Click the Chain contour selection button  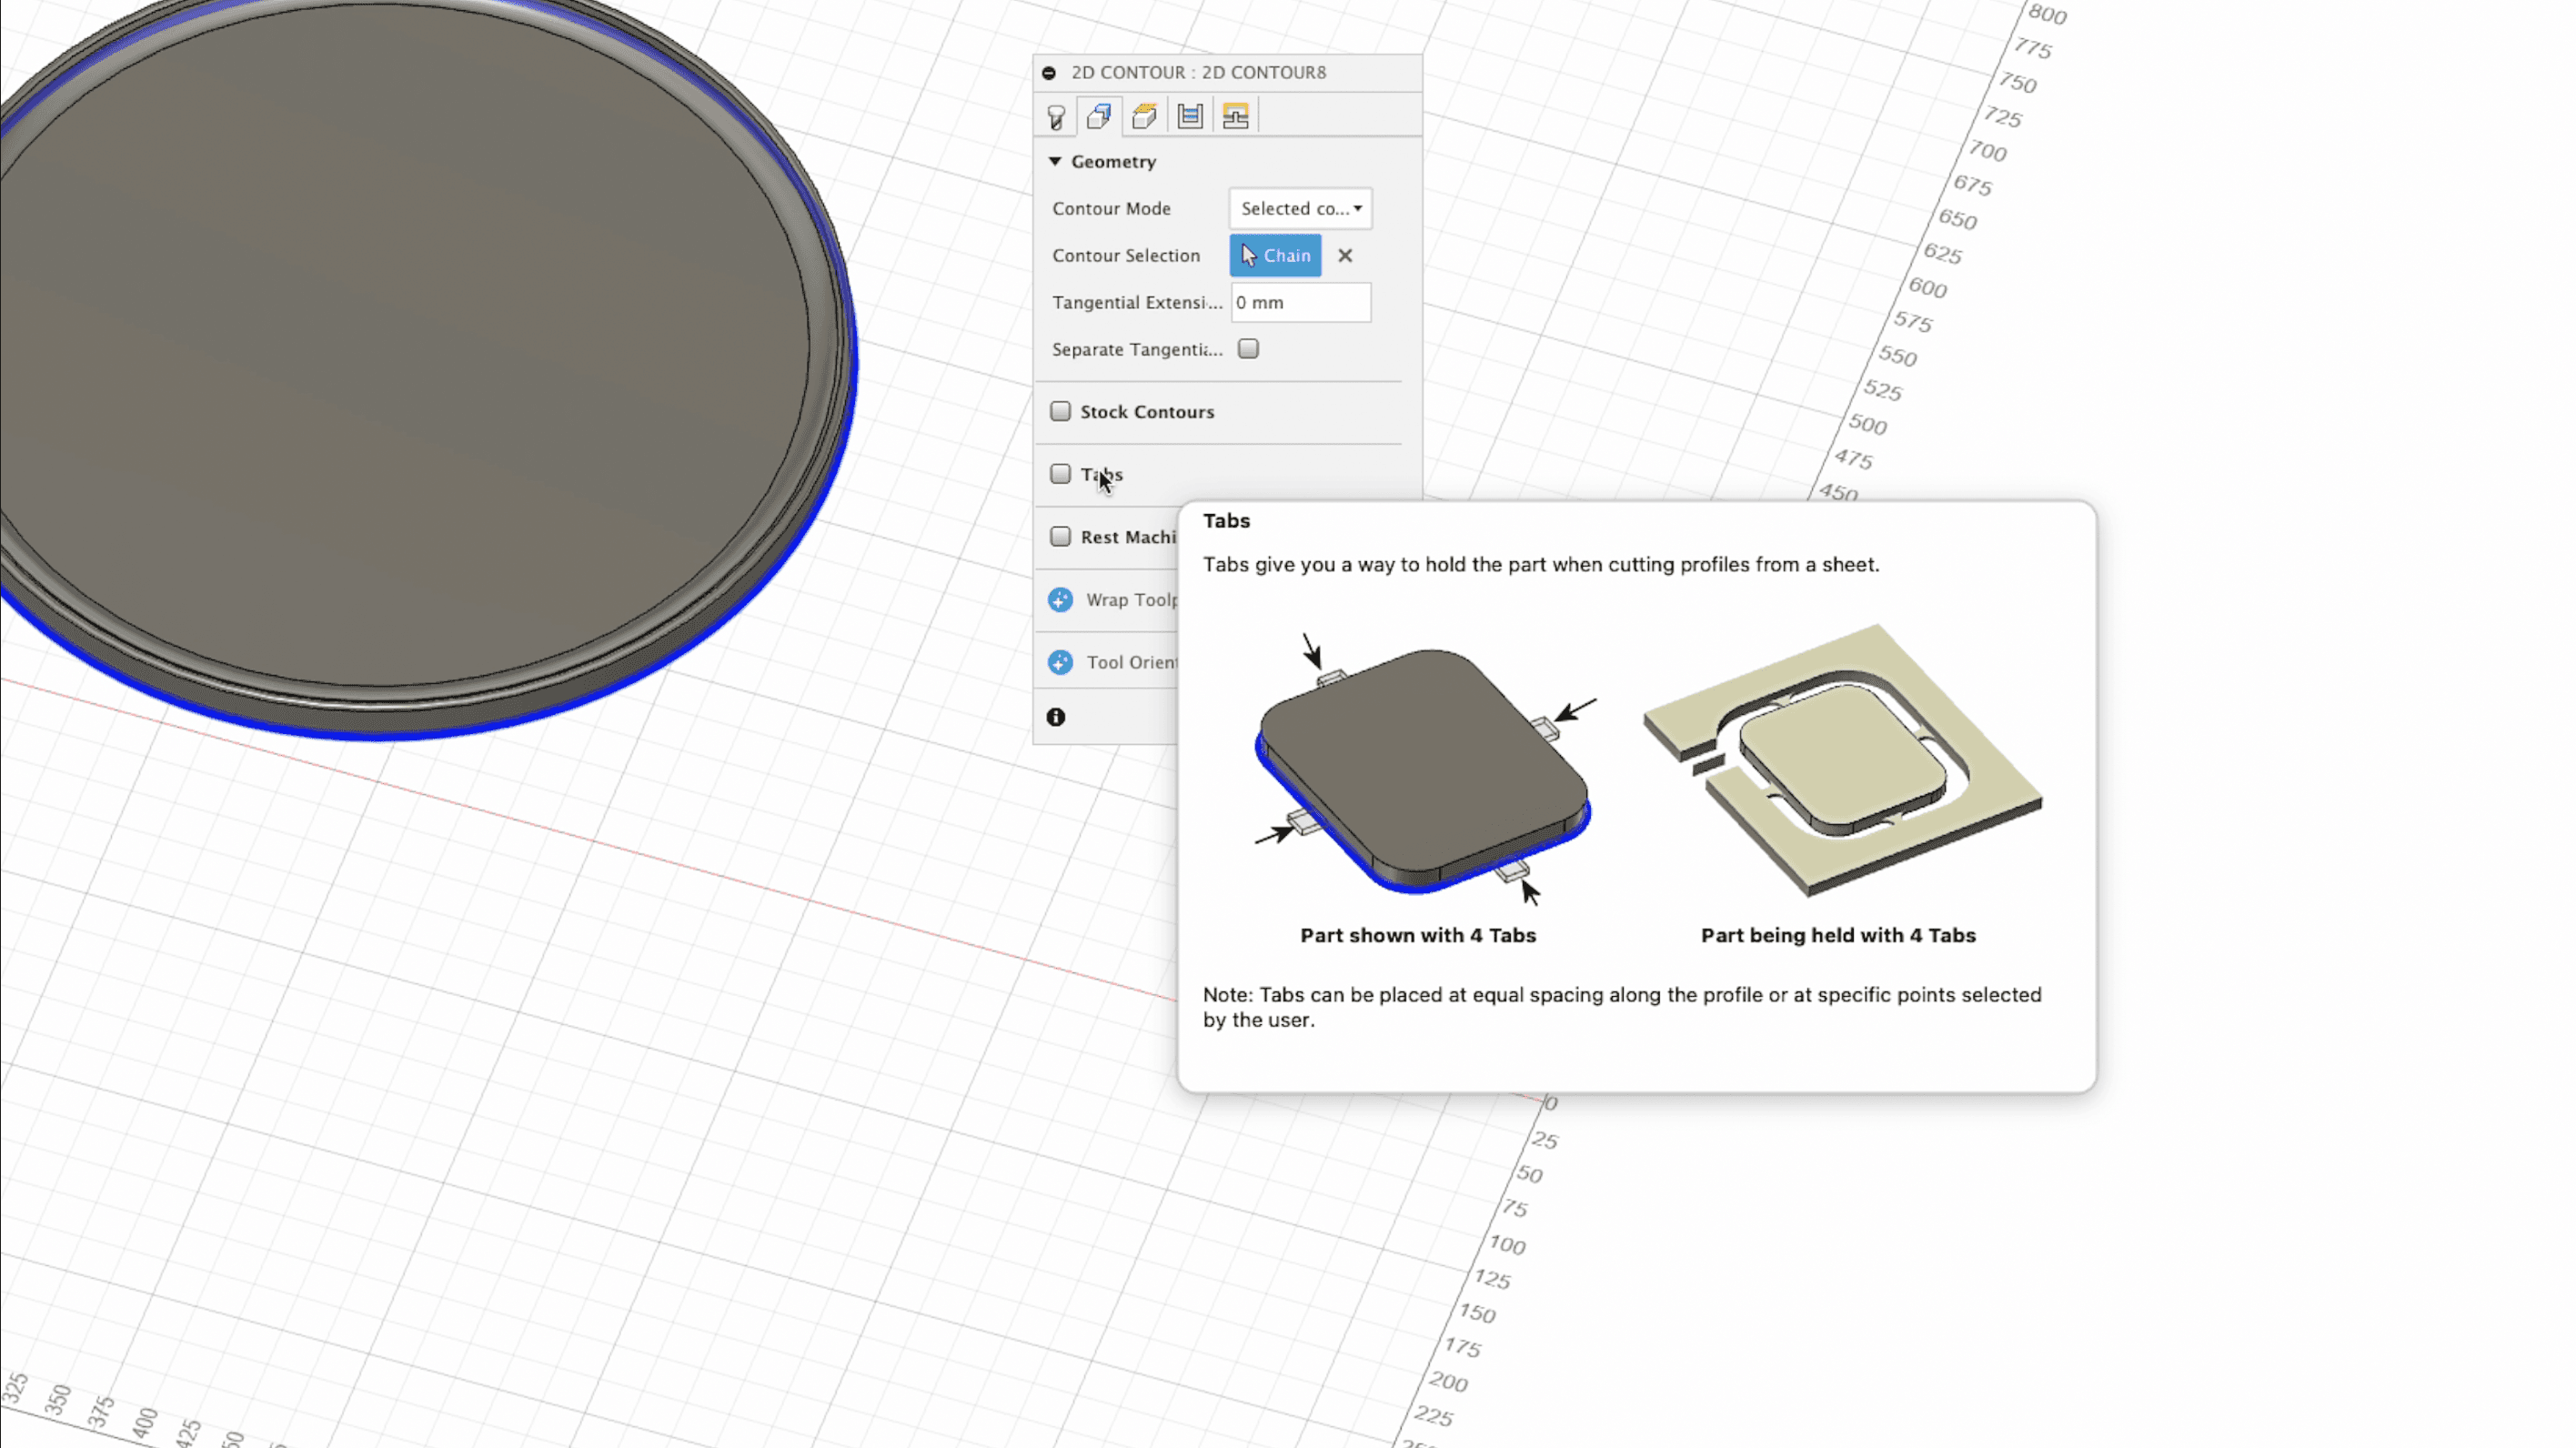1275,255
